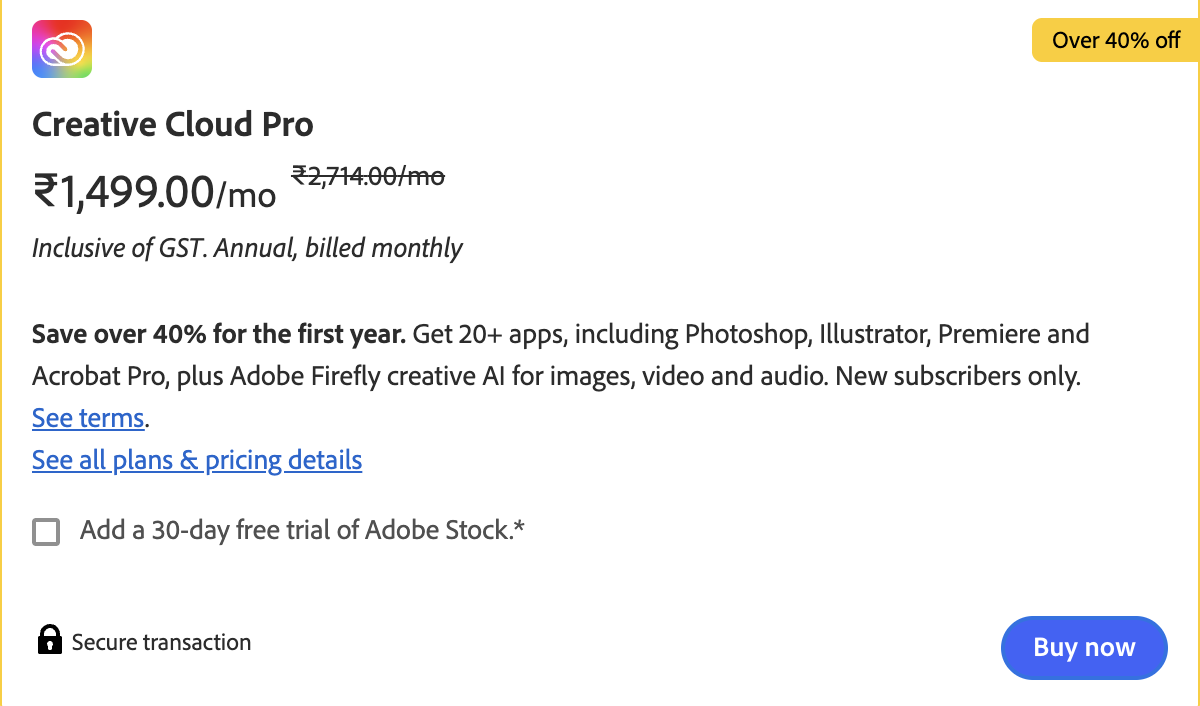1200x706 pixels.
Task: Click the Secure transaction label
Action: 161,642
